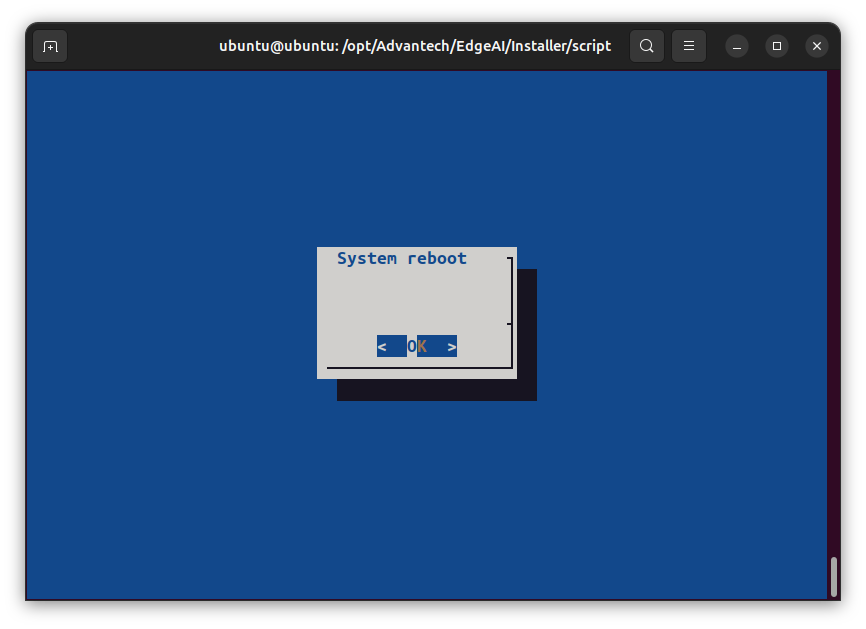Image resolution: width=866 pixels, height=629 pixels.
Task: Open the hamburger main menu
Action: [689, 46]
